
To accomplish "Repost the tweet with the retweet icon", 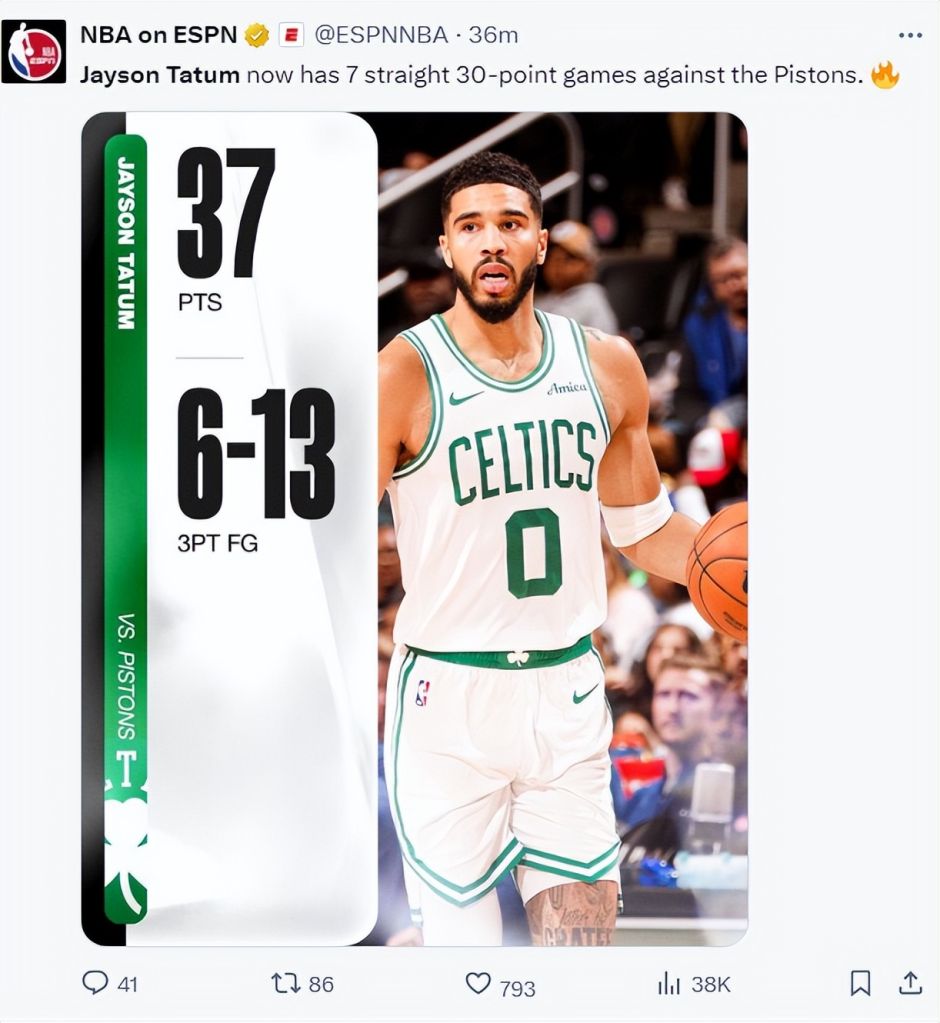I will [x=285, y=983].
